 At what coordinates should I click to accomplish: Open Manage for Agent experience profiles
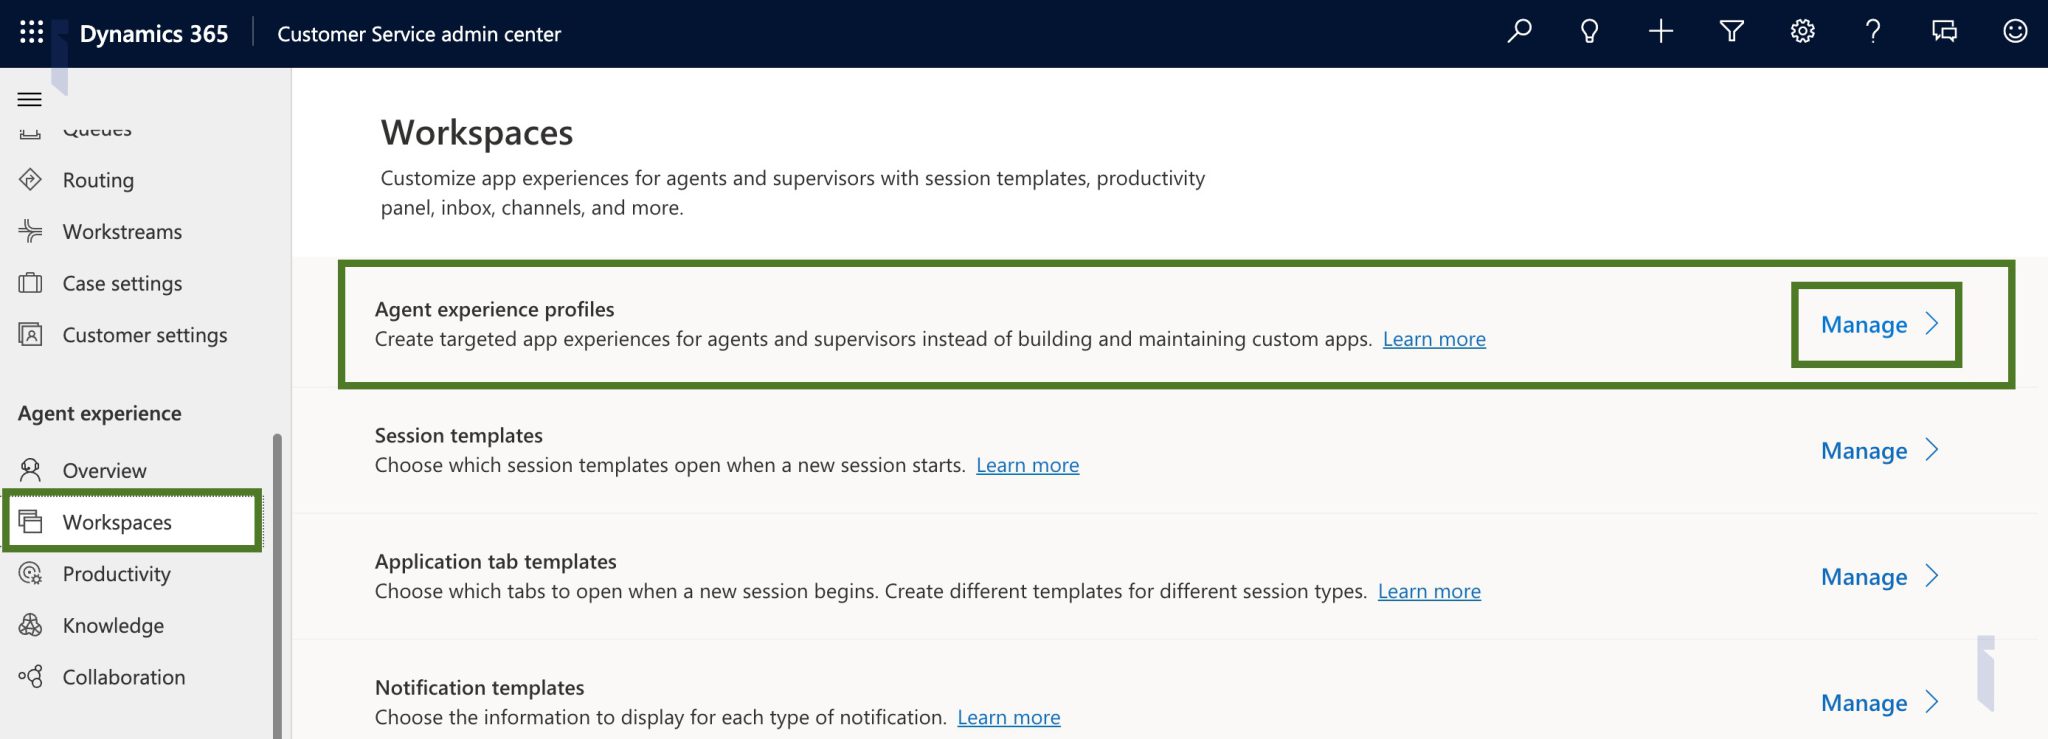pyautogui.click(x=1878, y=325)
